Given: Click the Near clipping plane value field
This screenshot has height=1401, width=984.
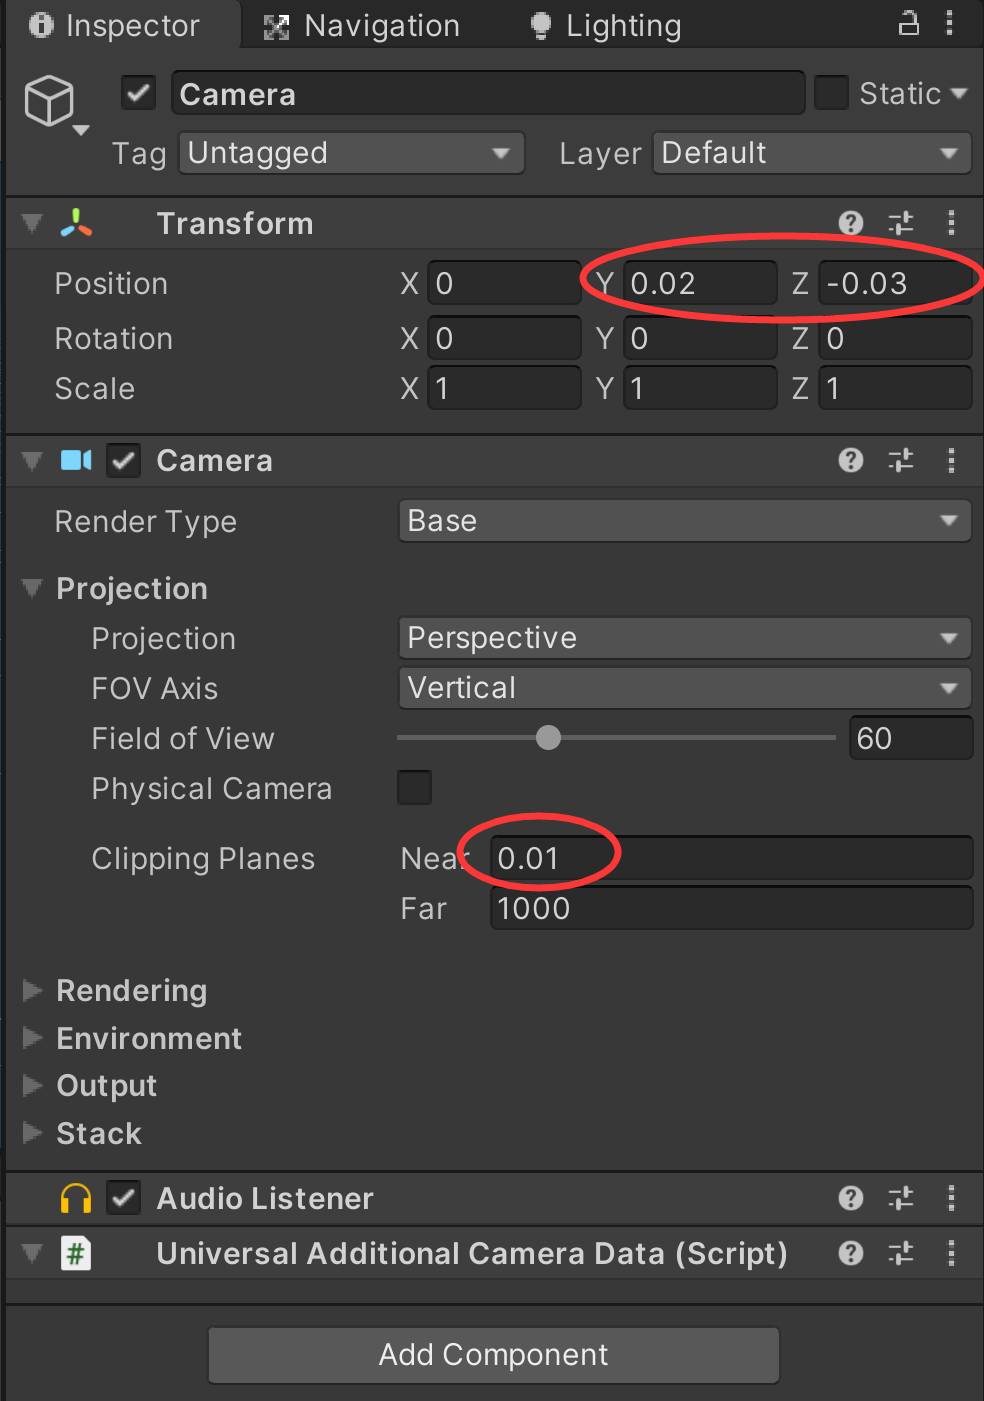Looking at the screenshot, I should [700, 857].
